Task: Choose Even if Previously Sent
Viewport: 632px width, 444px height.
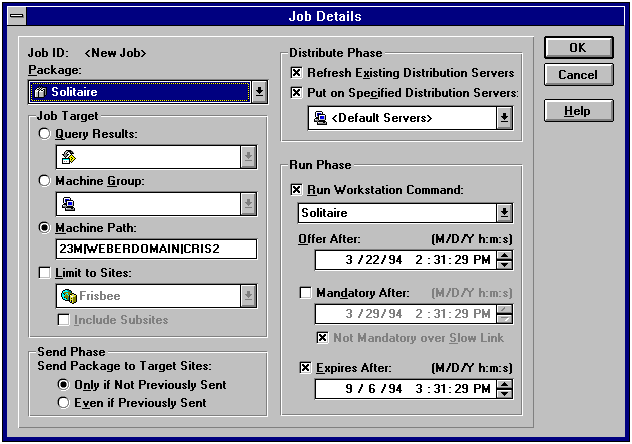Action: pos(65,403)
